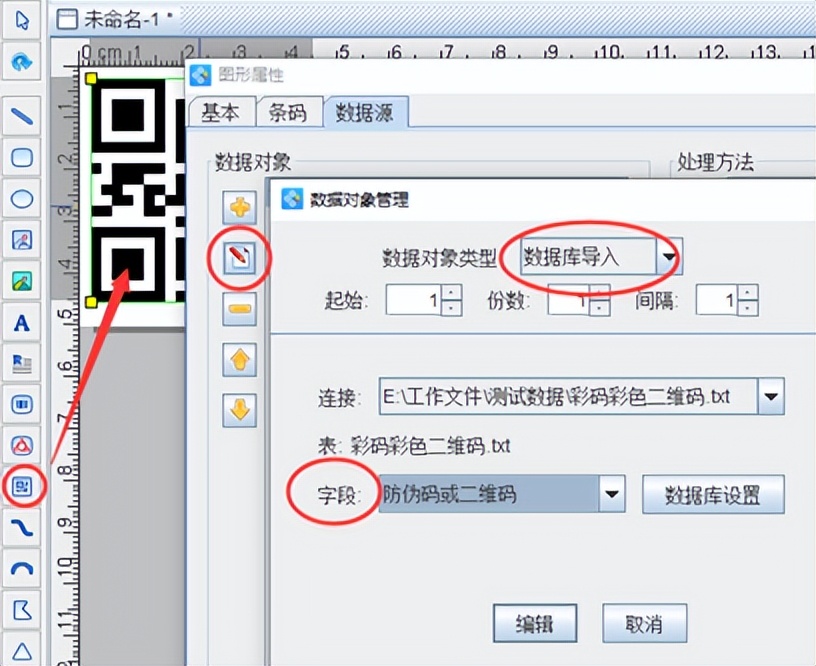Viewport: 816px width, 666px height.
Task: Click the 数据库设置 button
Action: (x=713, y=494)
